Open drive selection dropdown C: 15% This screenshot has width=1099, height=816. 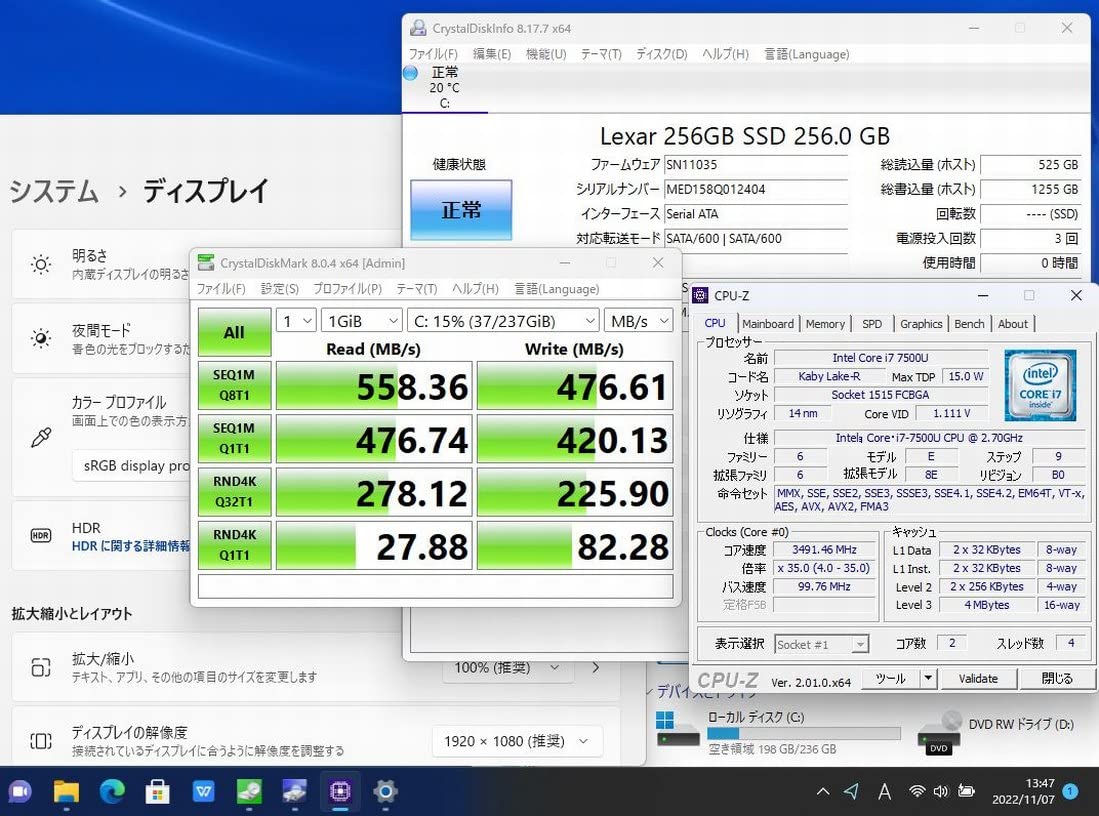pos(503,321)
